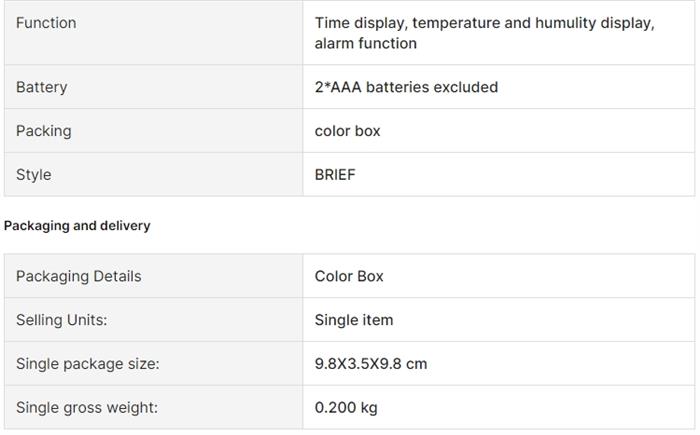700x435 pixels.
Task: Click the Single package size label
Action: tap(87, 364)
